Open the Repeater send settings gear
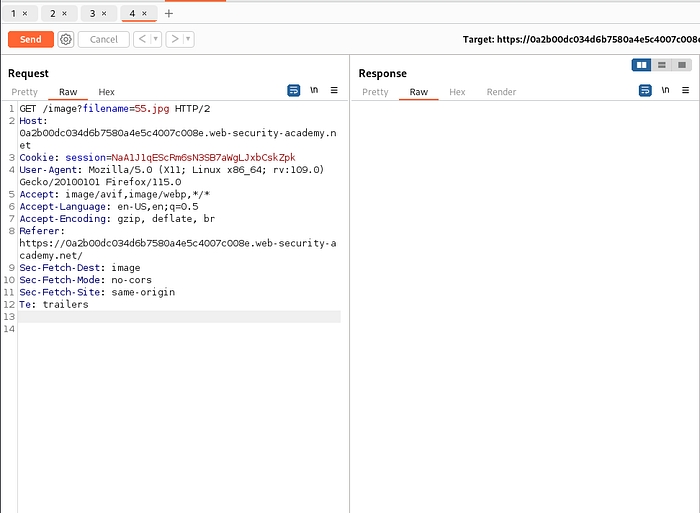The width and height of the screenshot is (700, 513). [x=66, y=39]
